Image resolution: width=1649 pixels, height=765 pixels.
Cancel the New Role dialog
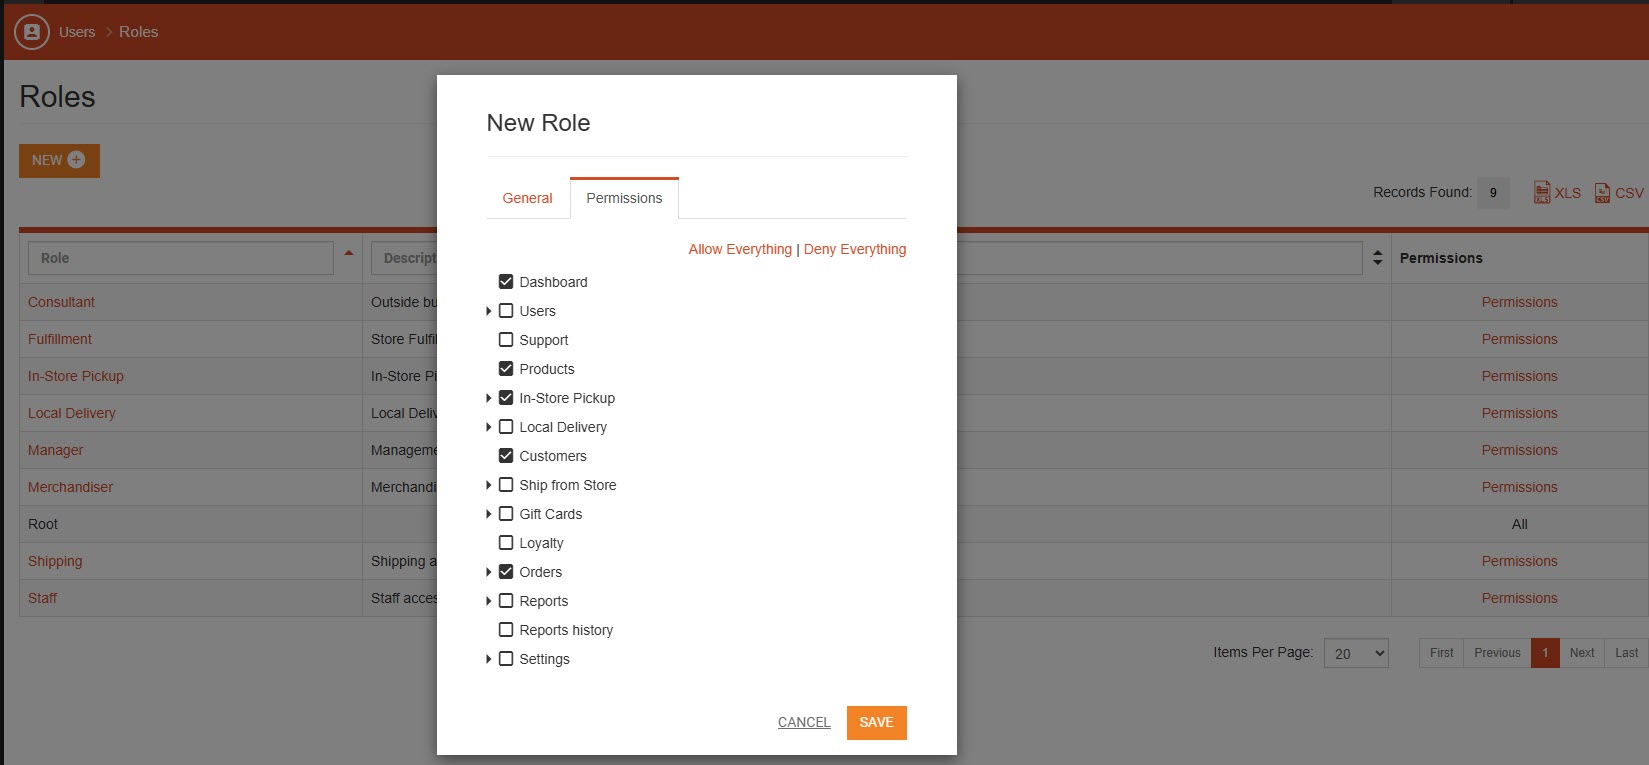click(x=804, y=722)
